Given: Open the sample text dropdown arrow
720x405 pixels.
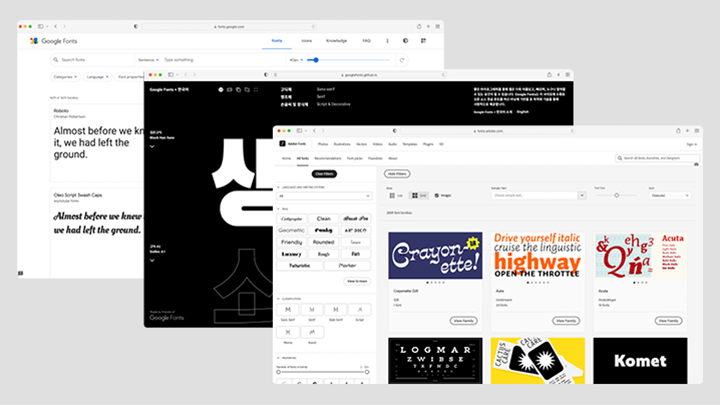Looking at the screenshot, I should (x=582, y=196).
